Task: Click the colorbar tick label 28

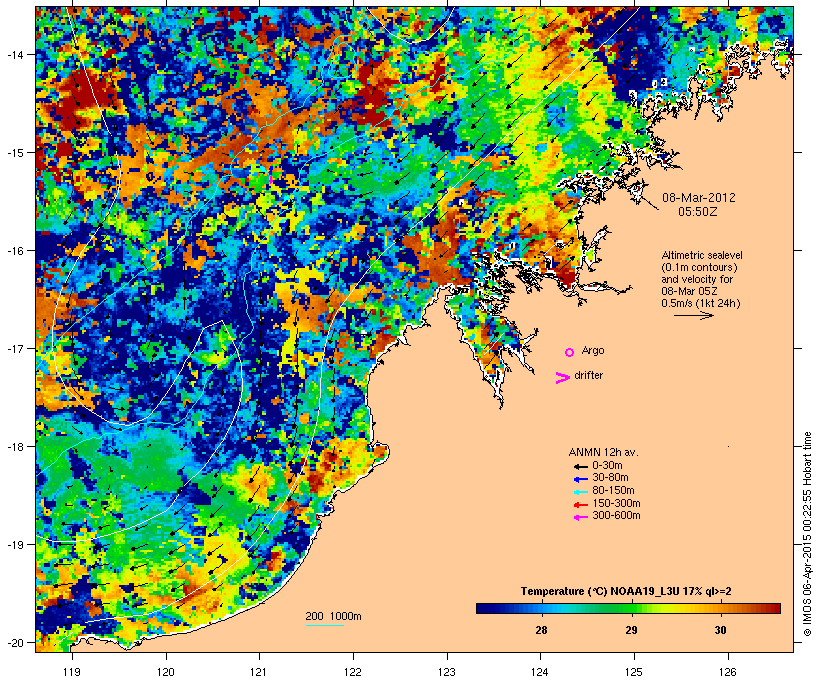Action: point(541,630)
